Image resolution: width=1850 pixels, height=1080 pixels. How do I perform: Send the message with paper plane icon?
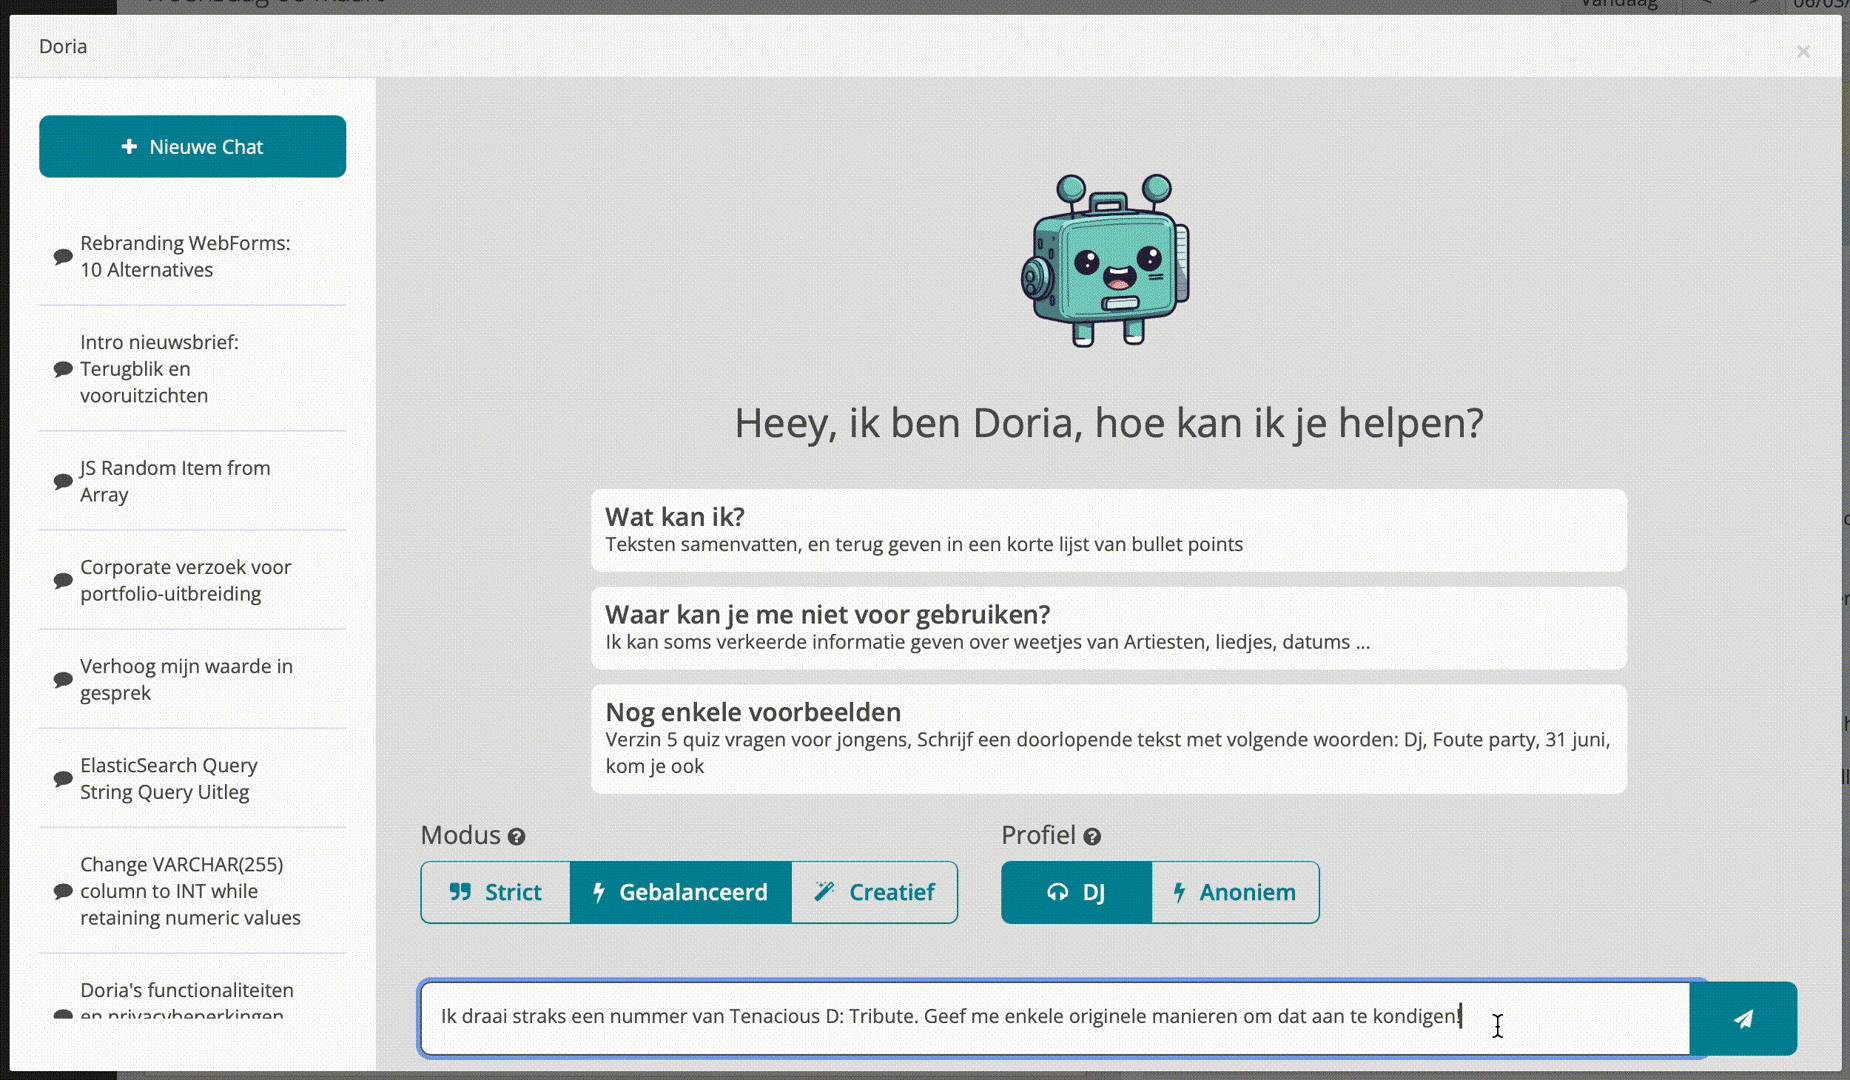point(1743,1019)
